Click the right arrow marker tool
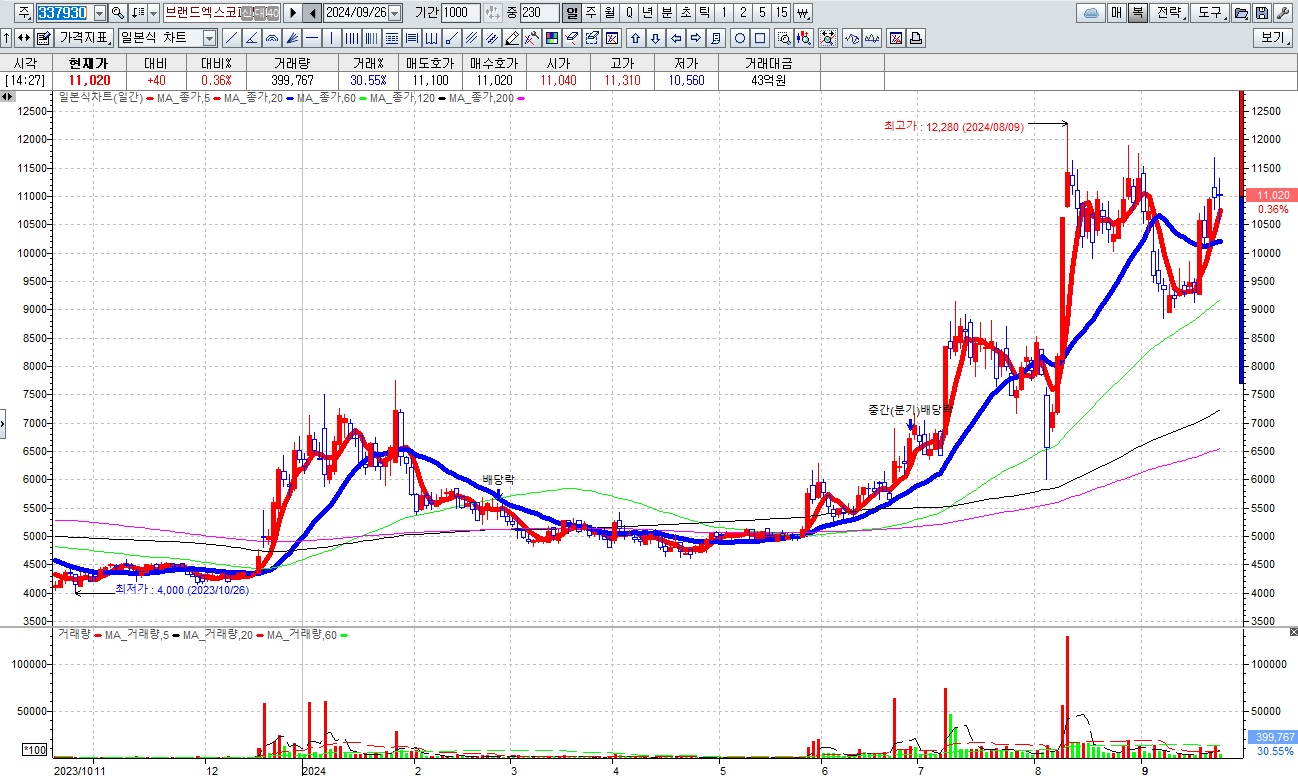This screenshot has height=776, width=1298. point(696,38)
